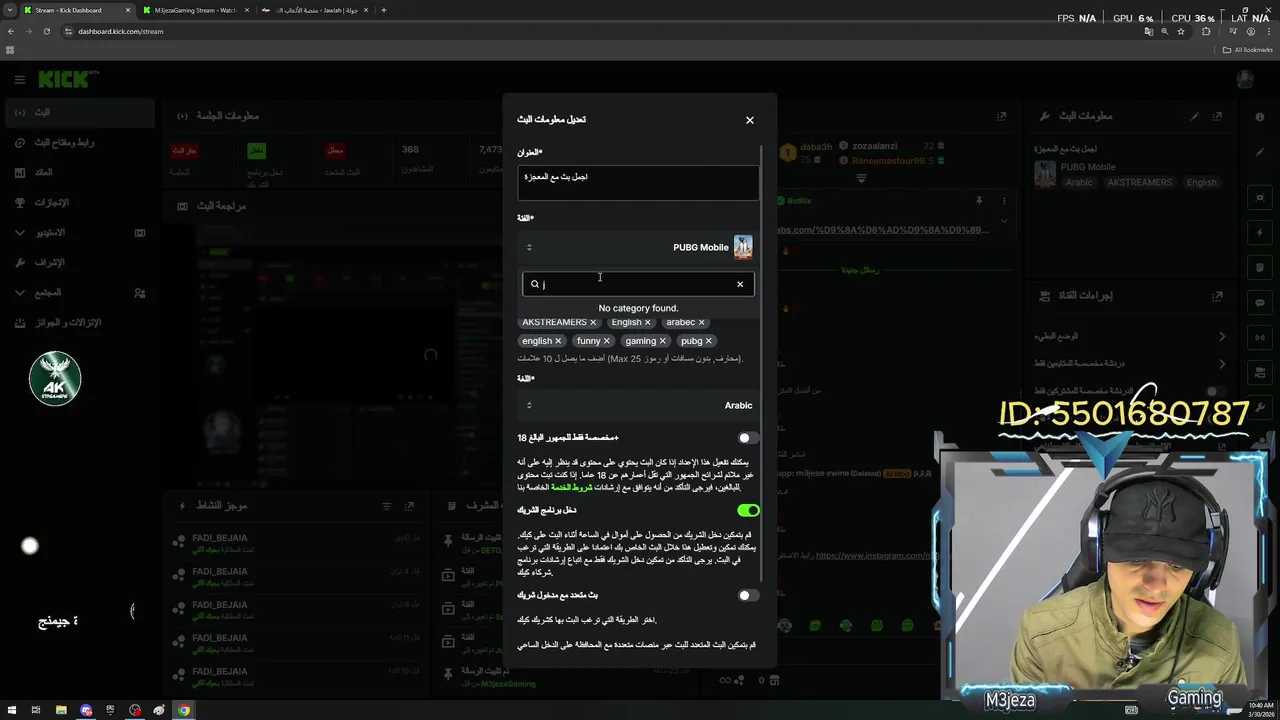Viewport: 1280px width, 720px height.
Task: Open slow mode chevron in channel actions
Action: 1222,336
